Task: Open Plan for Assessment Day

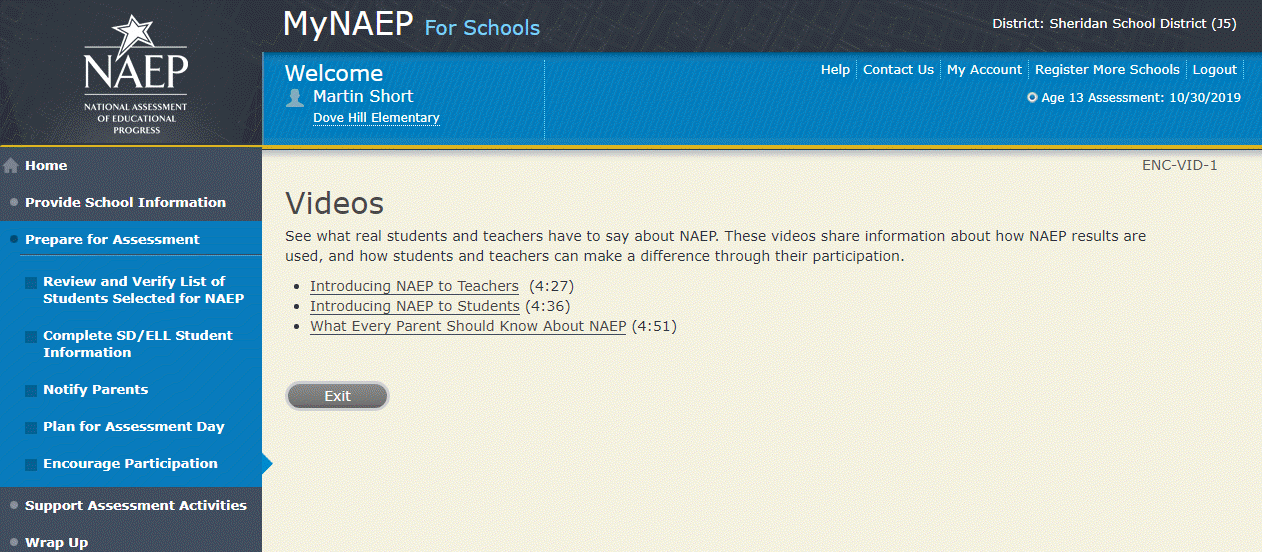Action: [x=134, y=427]
